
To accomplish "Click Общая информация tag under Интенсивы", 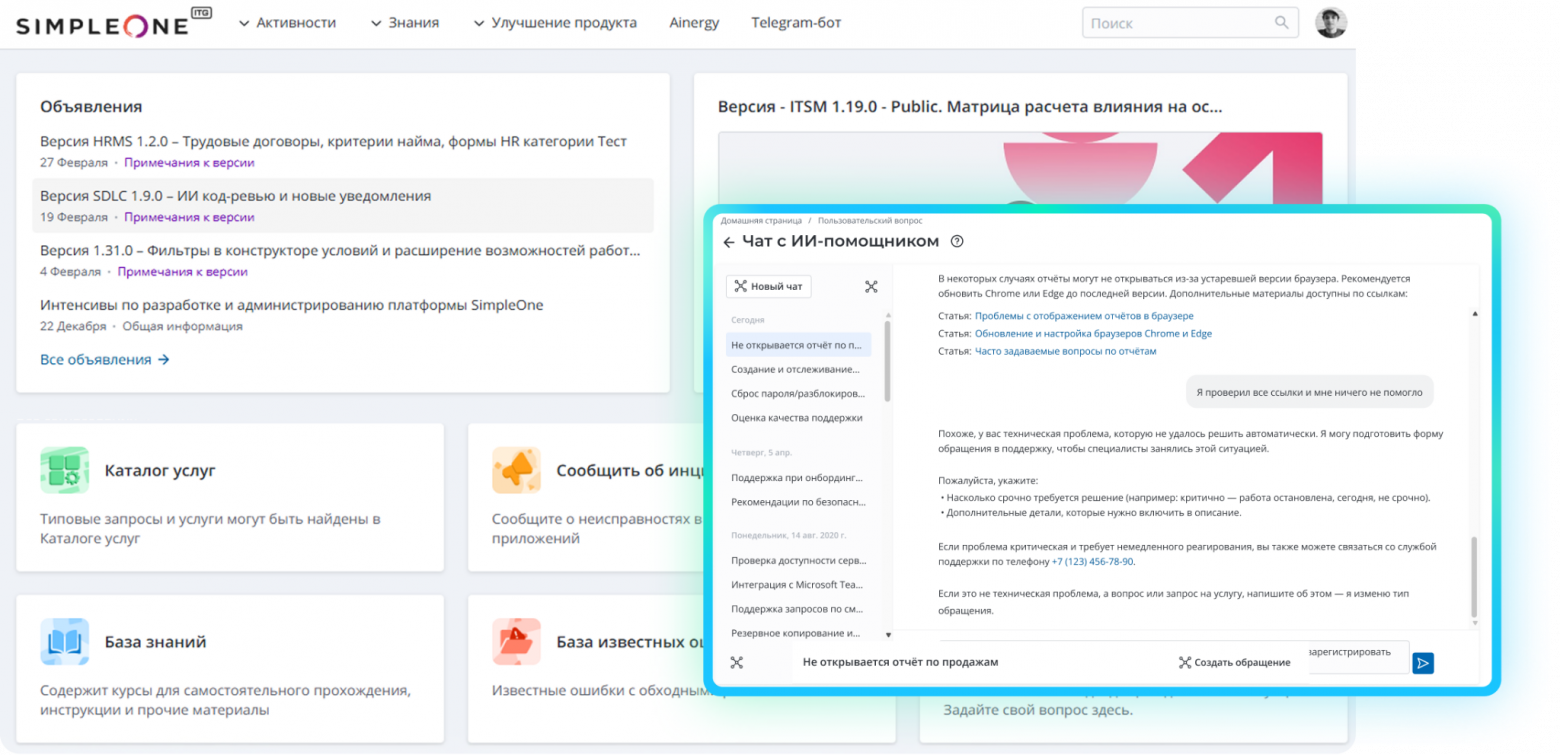I will click(x=183, y=326).
